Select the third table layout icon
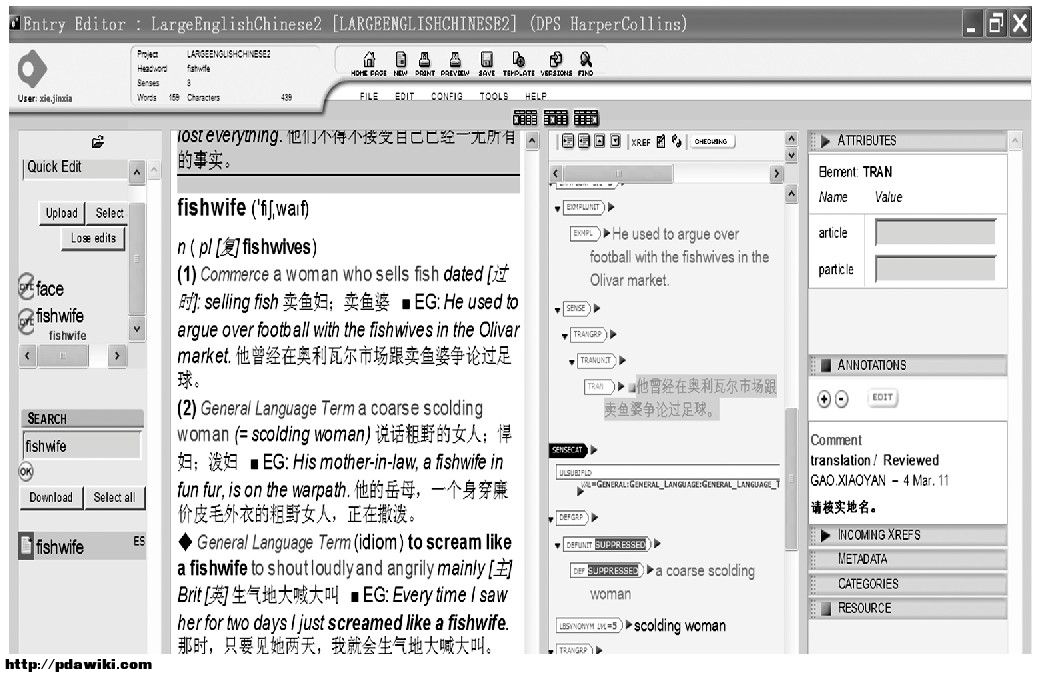This screenshot has height=677, width=1039. [x=586, y=118]
